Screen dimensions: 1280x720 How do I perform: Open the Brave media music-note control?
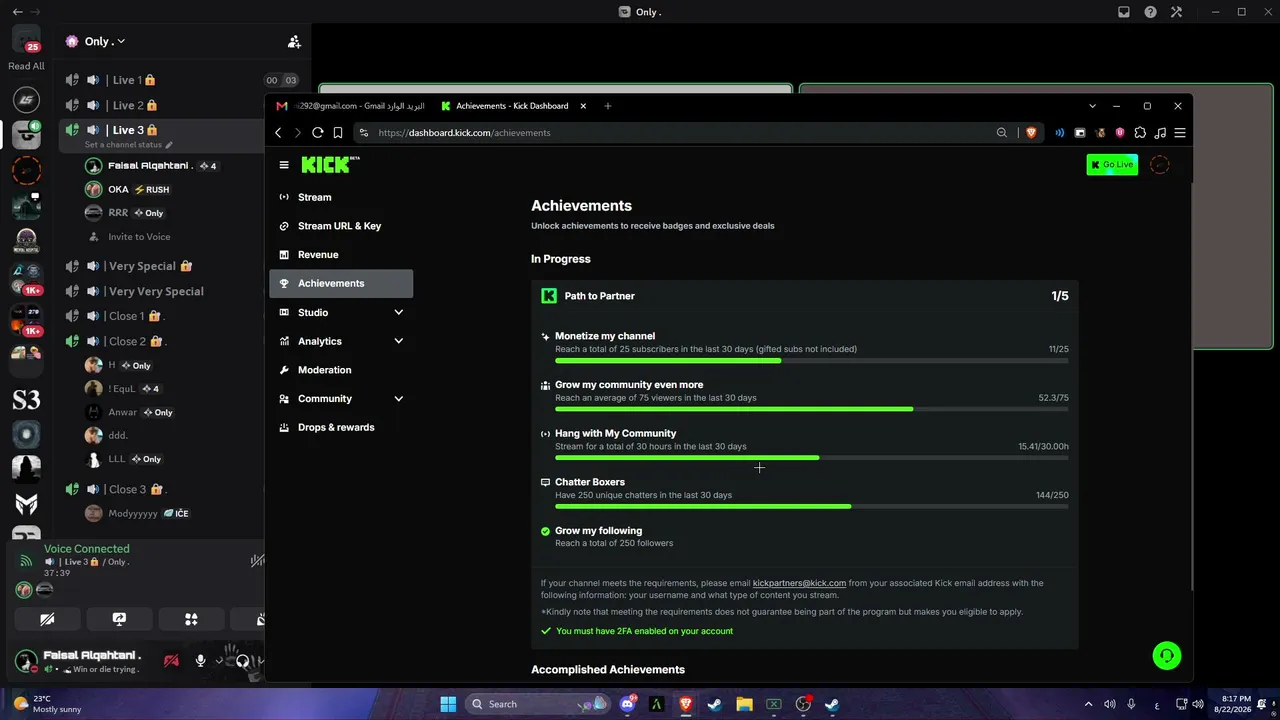pos(1160,132)
